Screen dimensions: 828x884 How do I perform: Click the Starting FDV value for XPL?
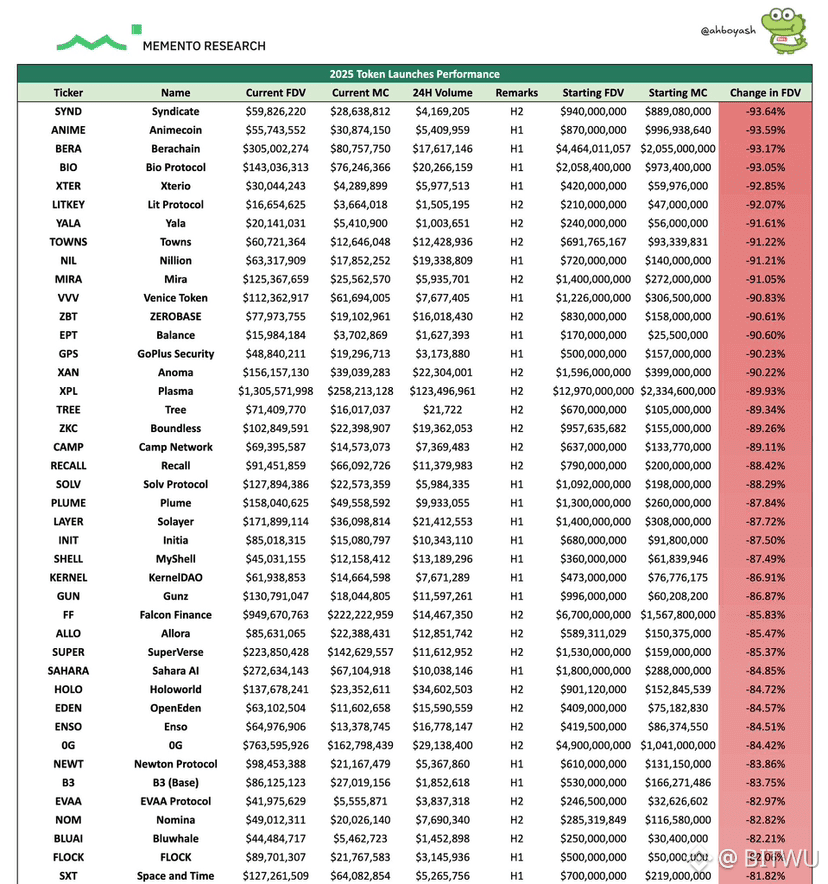[593, 391]
